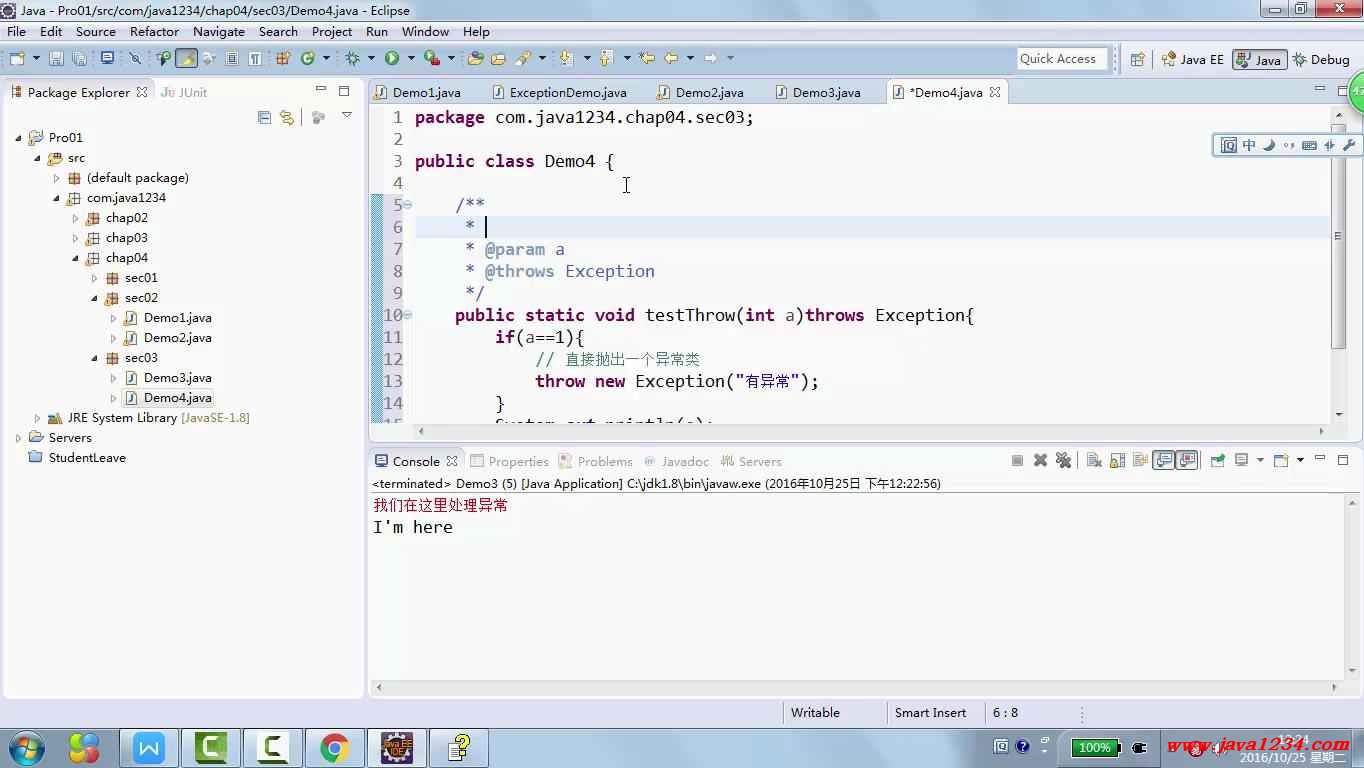Click the Debug bug icon in the toolbar
Viewport: 1364px width, 768px height.
351,58
